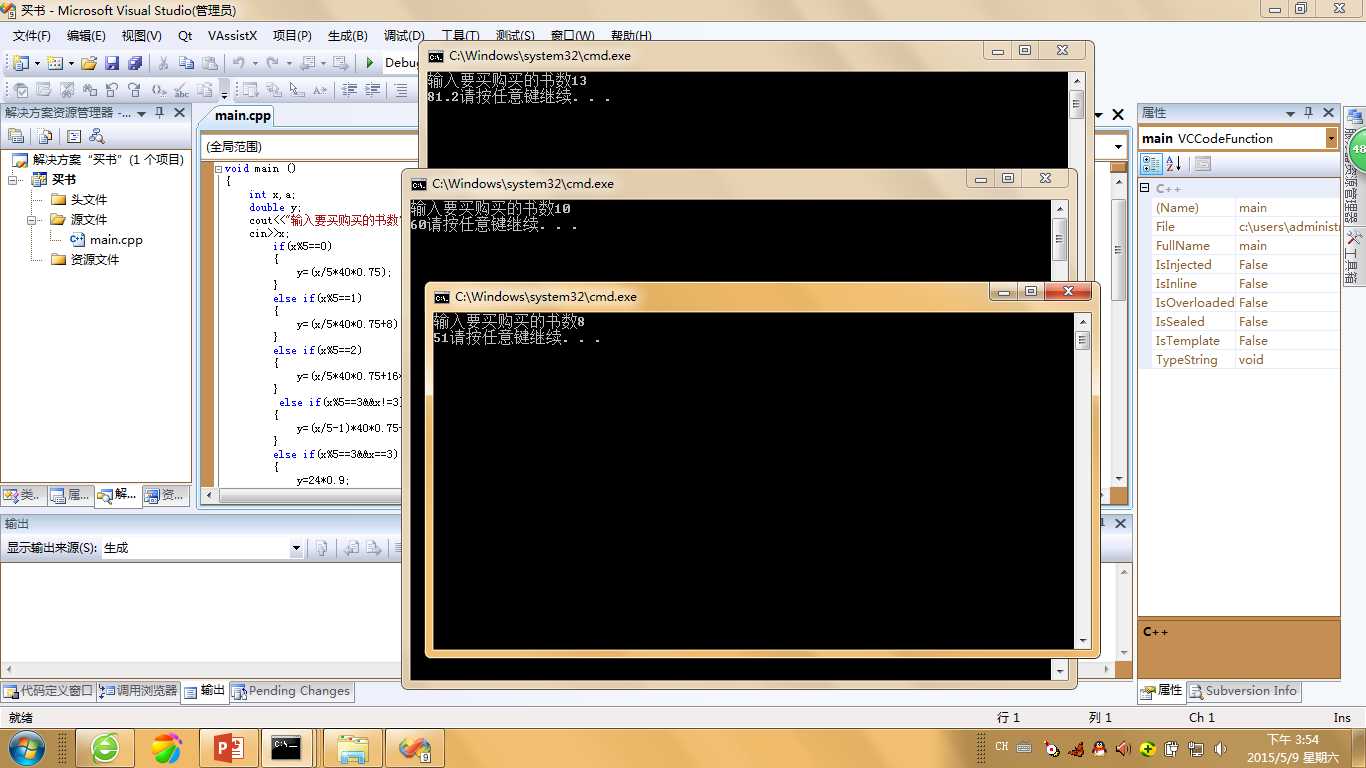Click the clock in the taskbar

coord(1293,748)
